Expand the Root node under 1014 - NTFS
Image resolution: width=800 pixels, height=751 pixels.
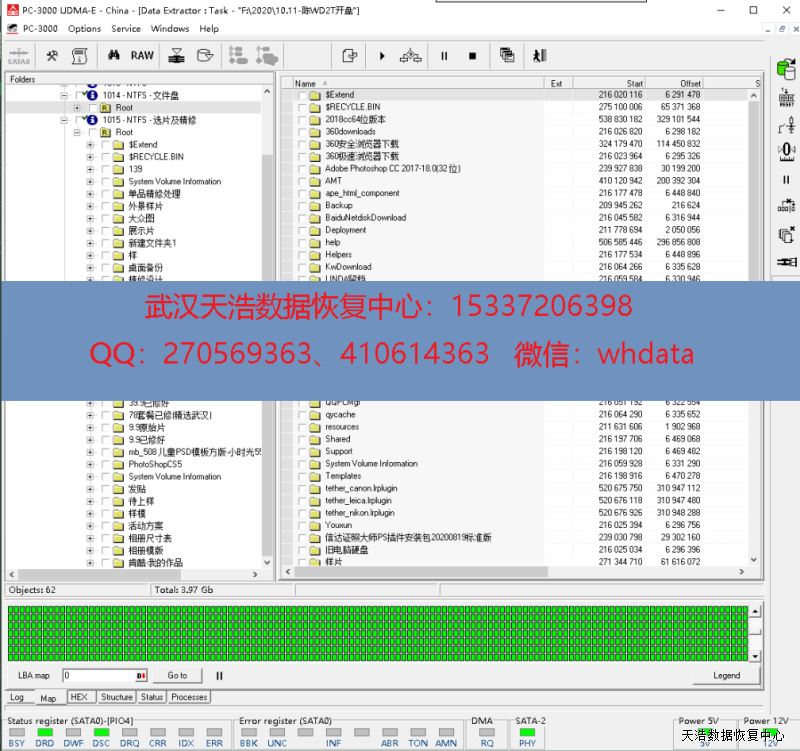point(77,108)
